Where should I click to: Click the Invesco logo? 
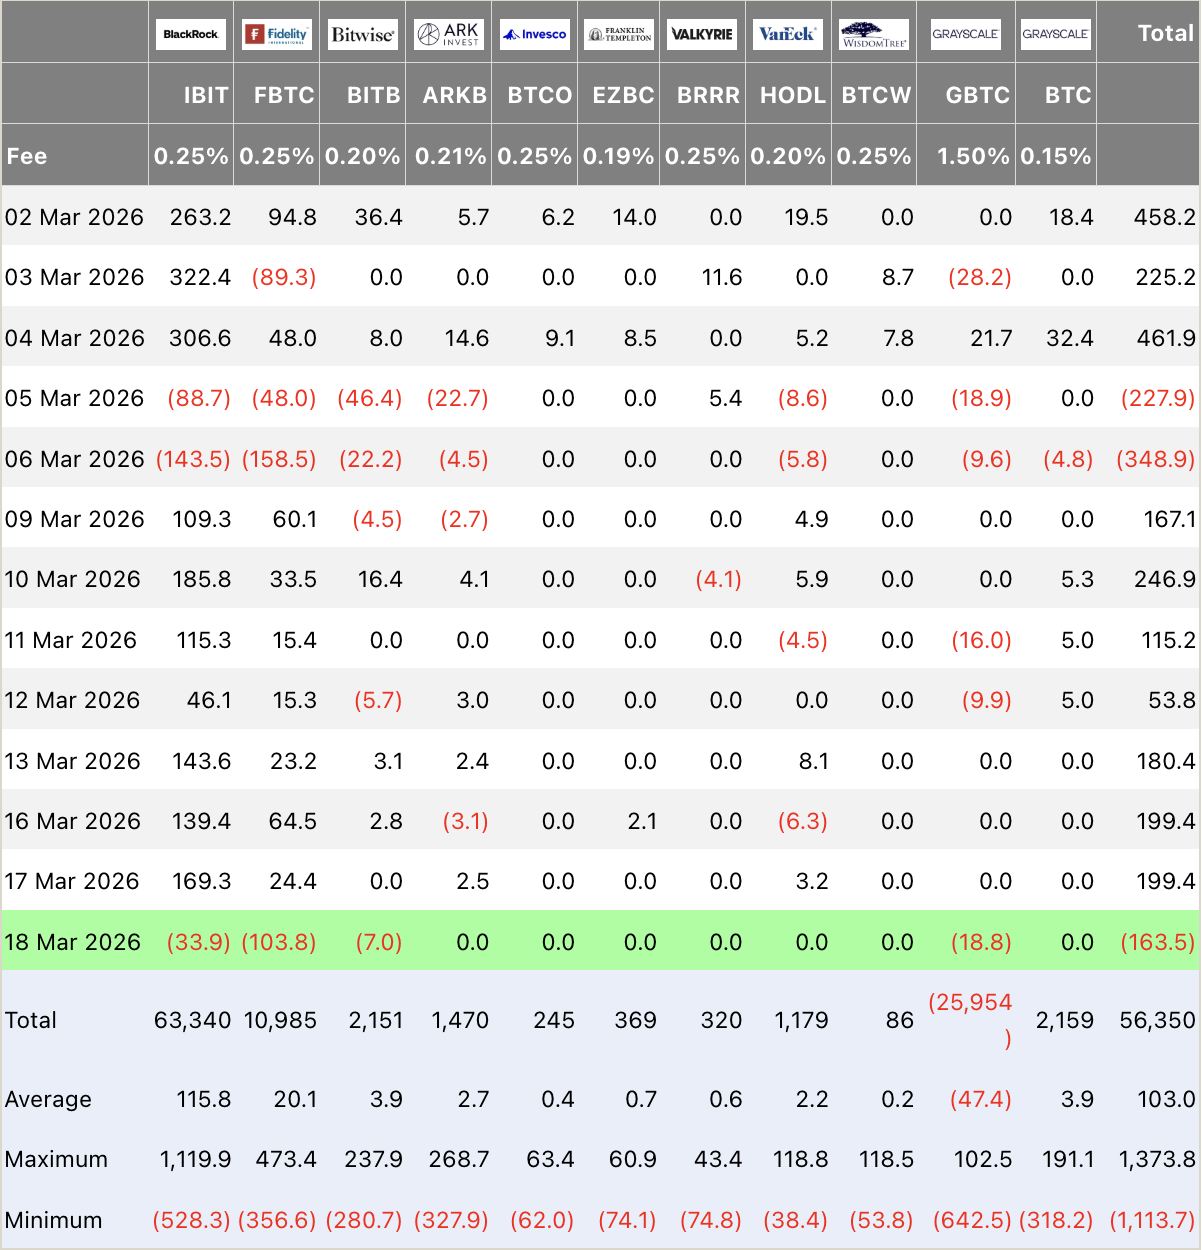(x=534, y=34)
